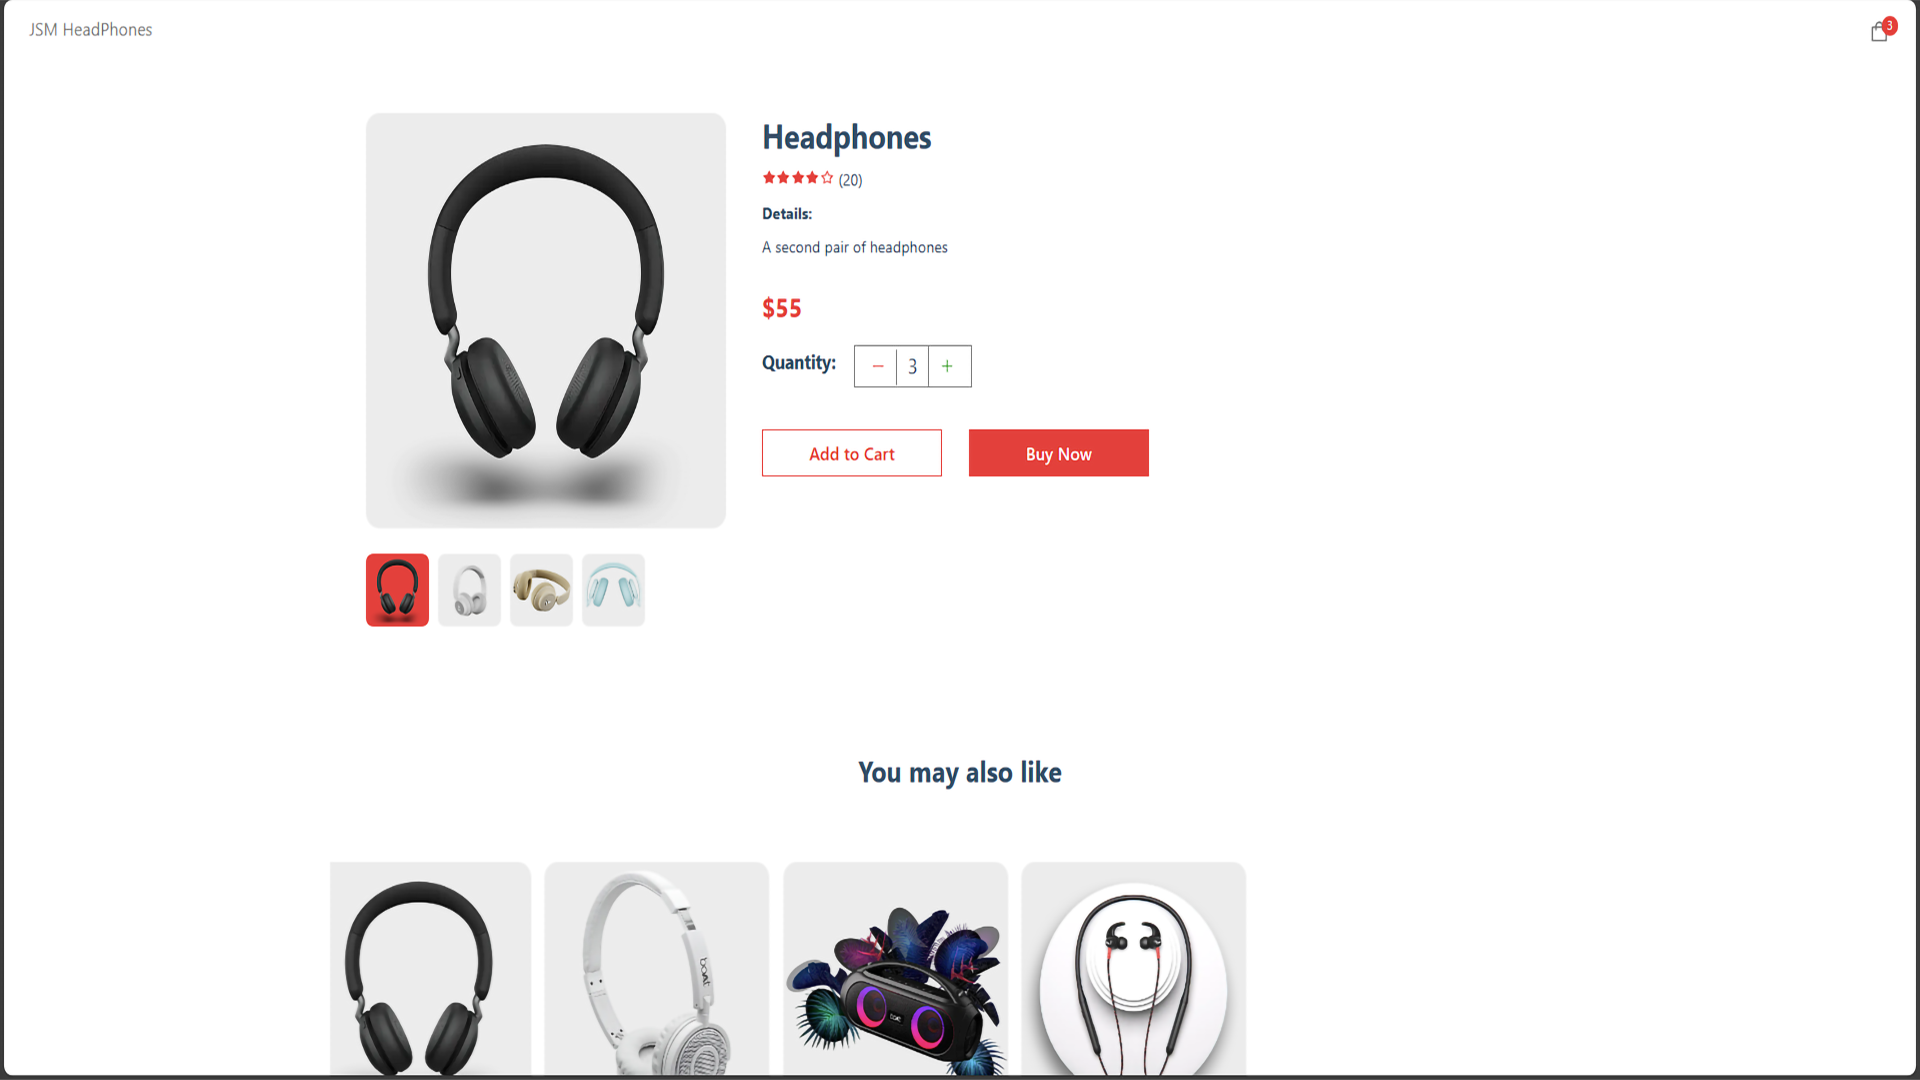Click the main large headphones product image

pyautogui.click(x=546, y=320)
